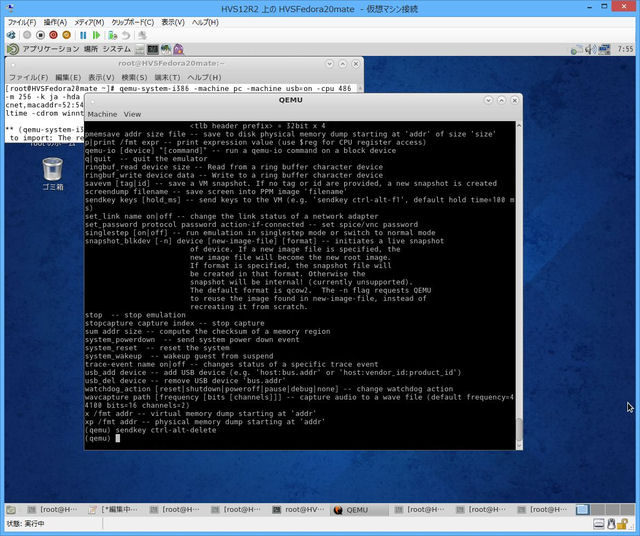This screenshot has width=640, height=536.
Task: Create a checkpoint with the toolbar icon
Action: point(113,35)
